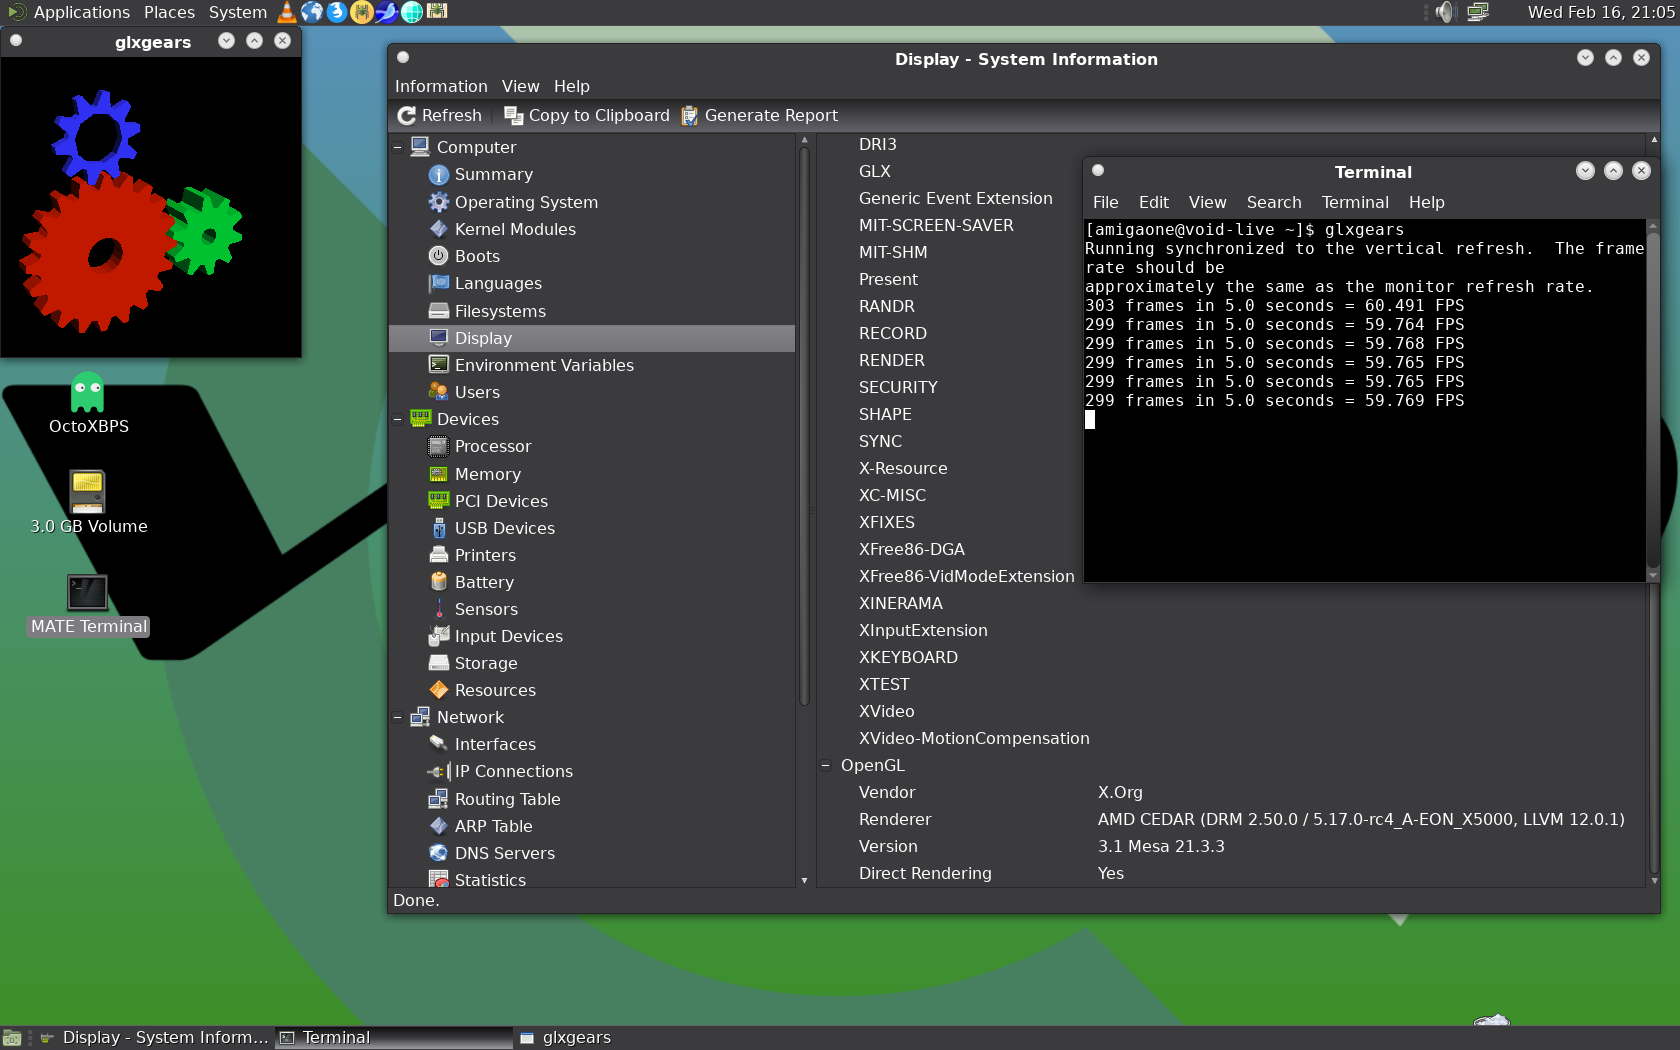1680x1050 pixels.
Task: Click Generate Report toolbar button
Action: coord(760,116)
